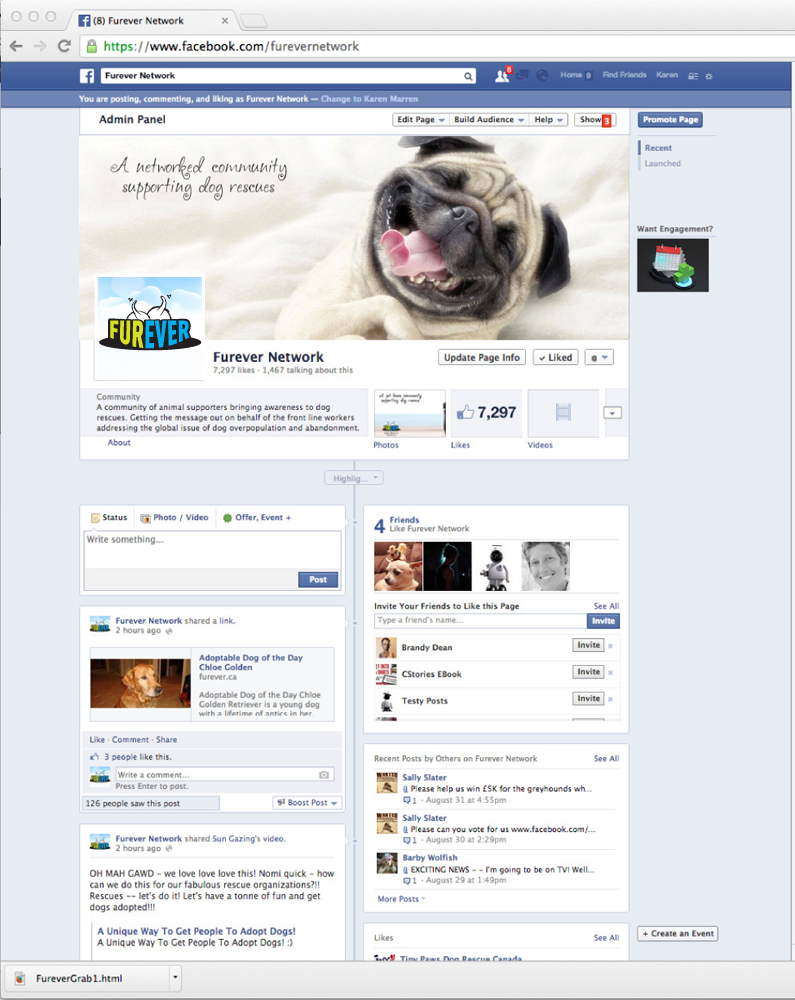
Task: Select the Status composer tab
Action: [x=109, y=517]
